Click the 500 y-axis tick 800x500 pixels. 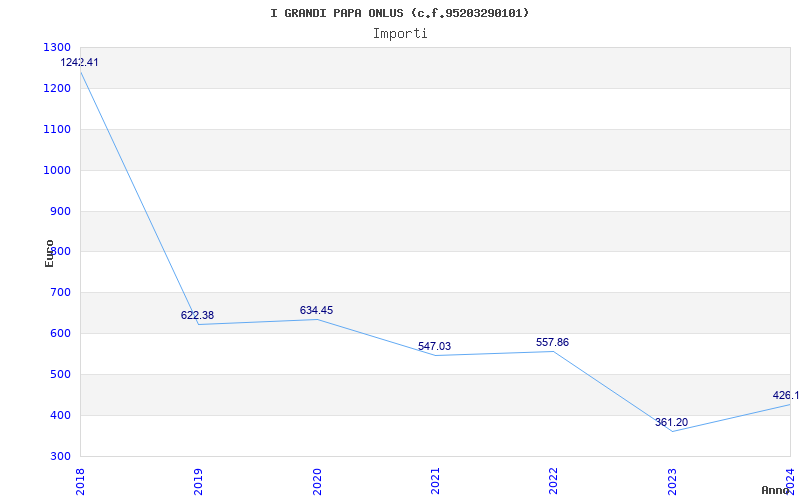60,374
